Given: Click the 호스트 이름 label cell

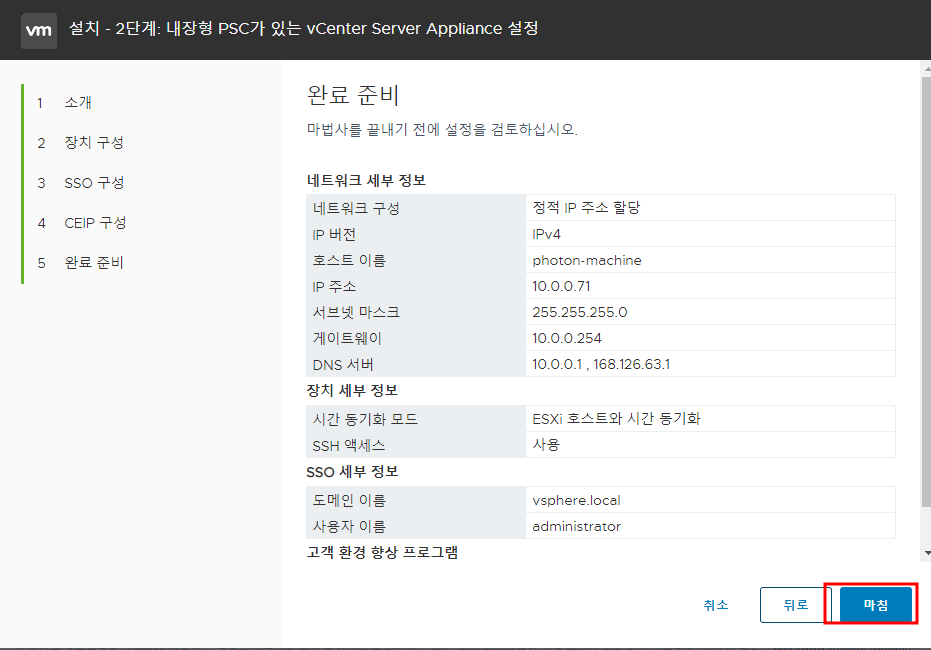Looking at the screenshot, I should 416,260.
